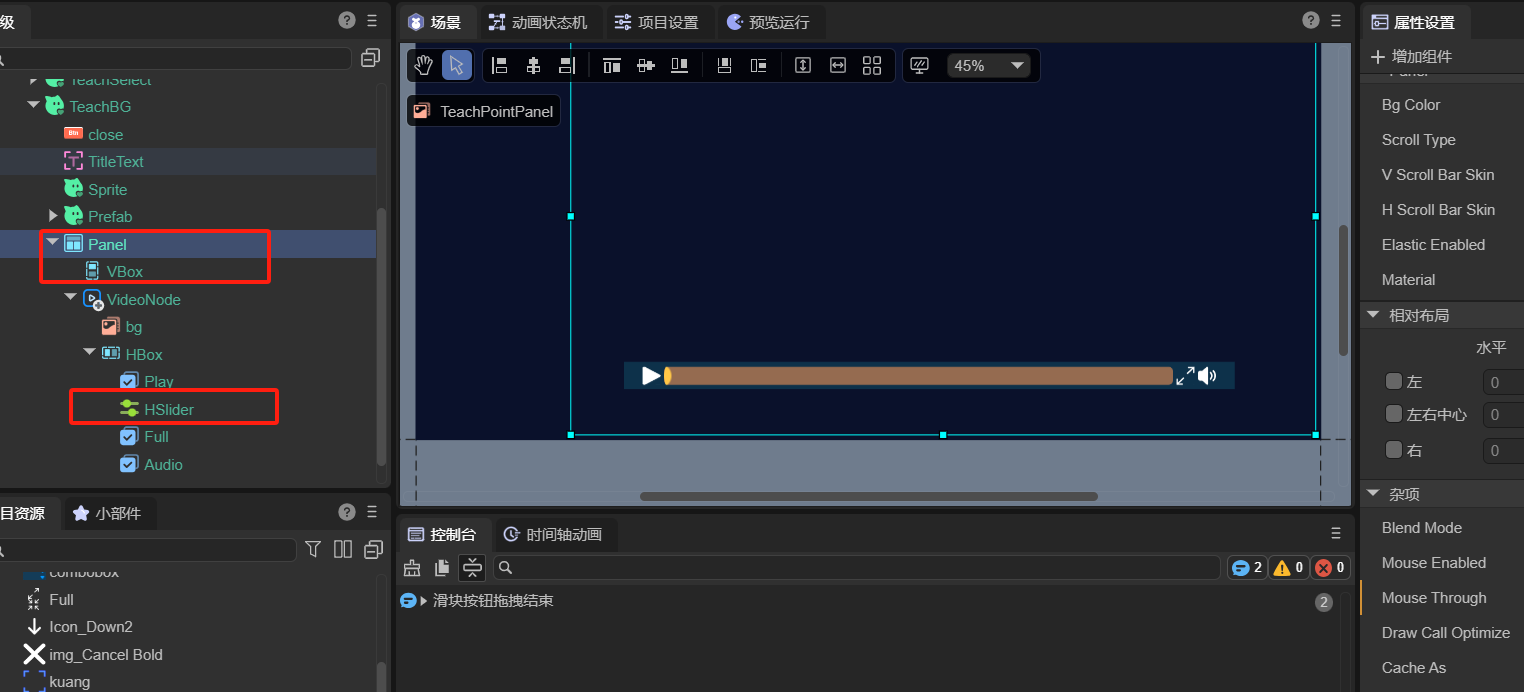Activate the arrow selection tool
The height and width of the screenshot is (692, 1524).
pos(457,66)
